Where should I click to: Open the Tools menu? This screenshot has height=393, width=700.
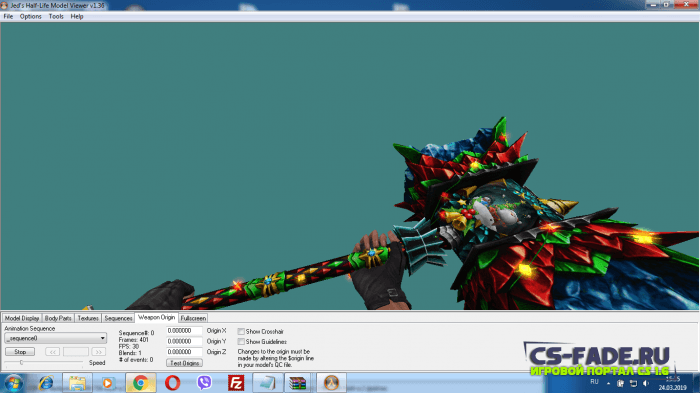tap(56, 17)
